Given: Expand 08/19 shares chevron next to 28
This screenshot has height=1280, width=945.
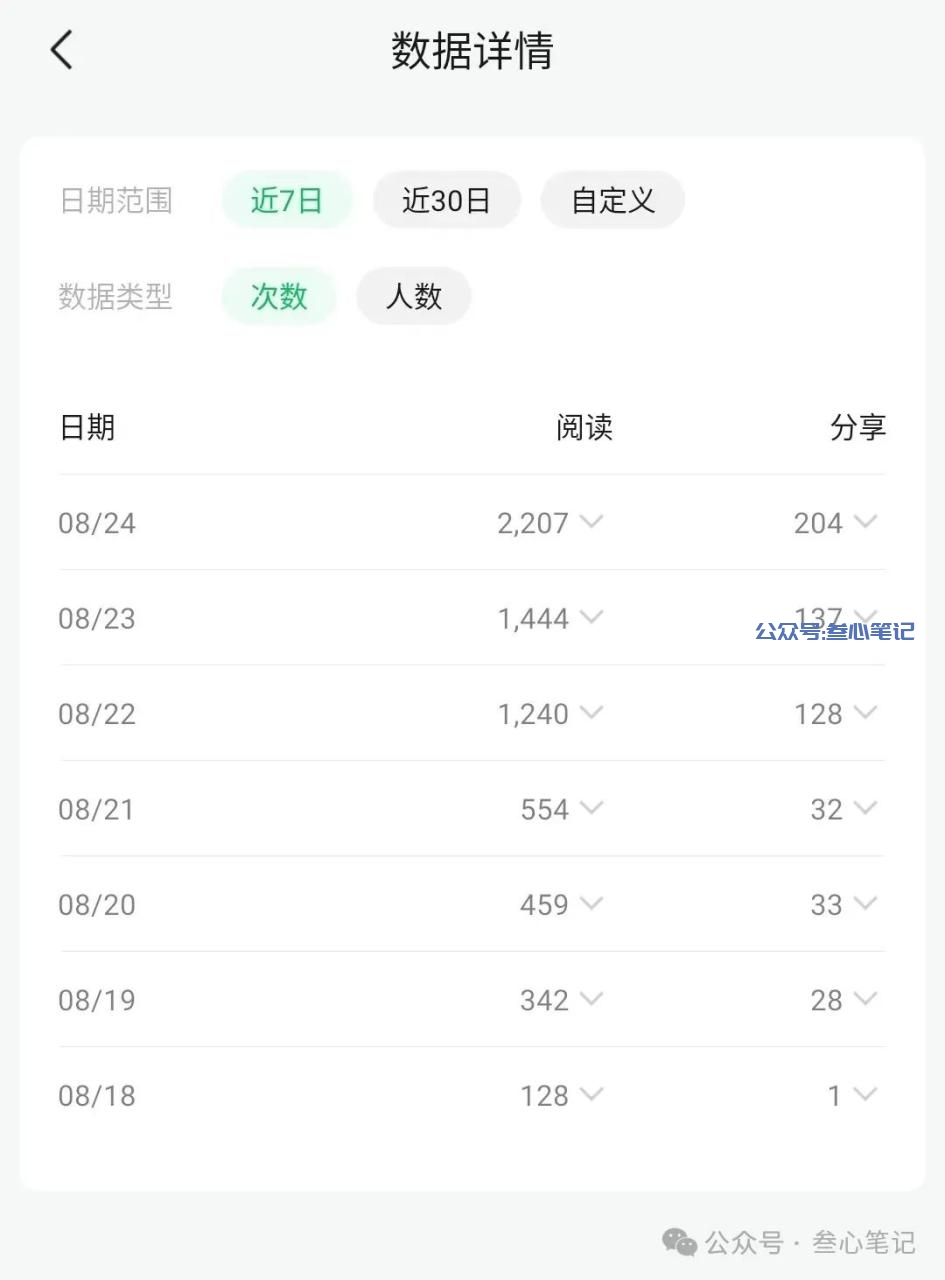Looking at the screenshot, I should pos(866,998).
